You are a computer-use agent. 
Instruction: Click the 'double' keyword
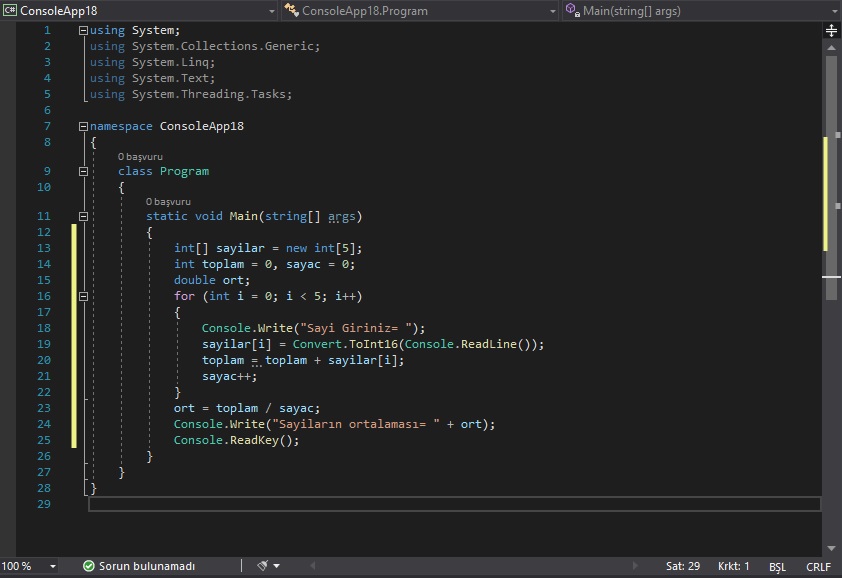coord(194,280)
